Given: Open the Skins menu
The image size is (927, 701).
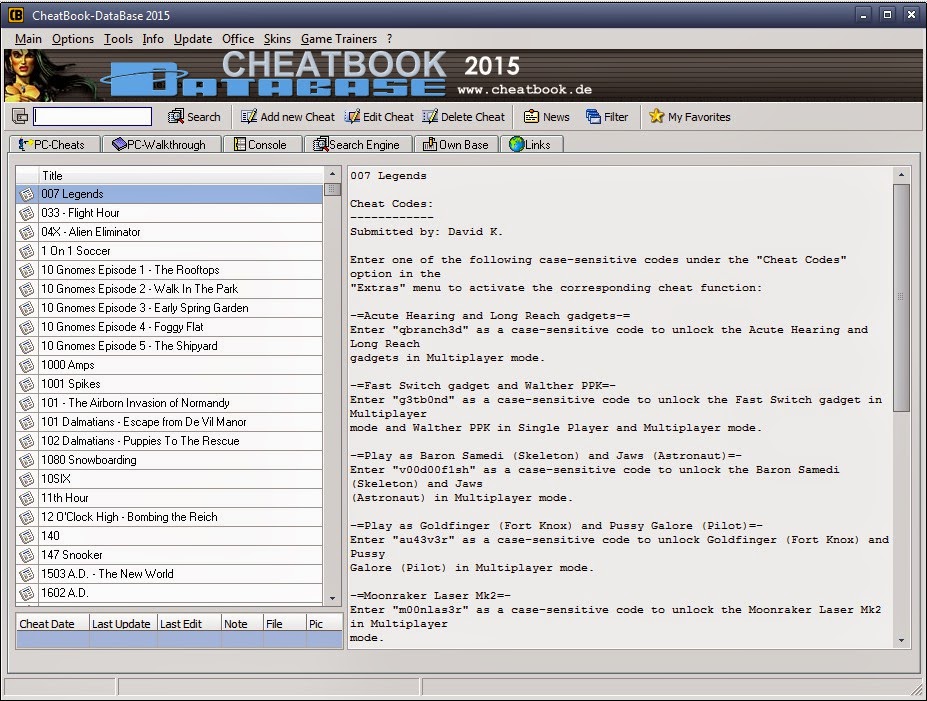Looking at the screenshot, I should [277, 39].
